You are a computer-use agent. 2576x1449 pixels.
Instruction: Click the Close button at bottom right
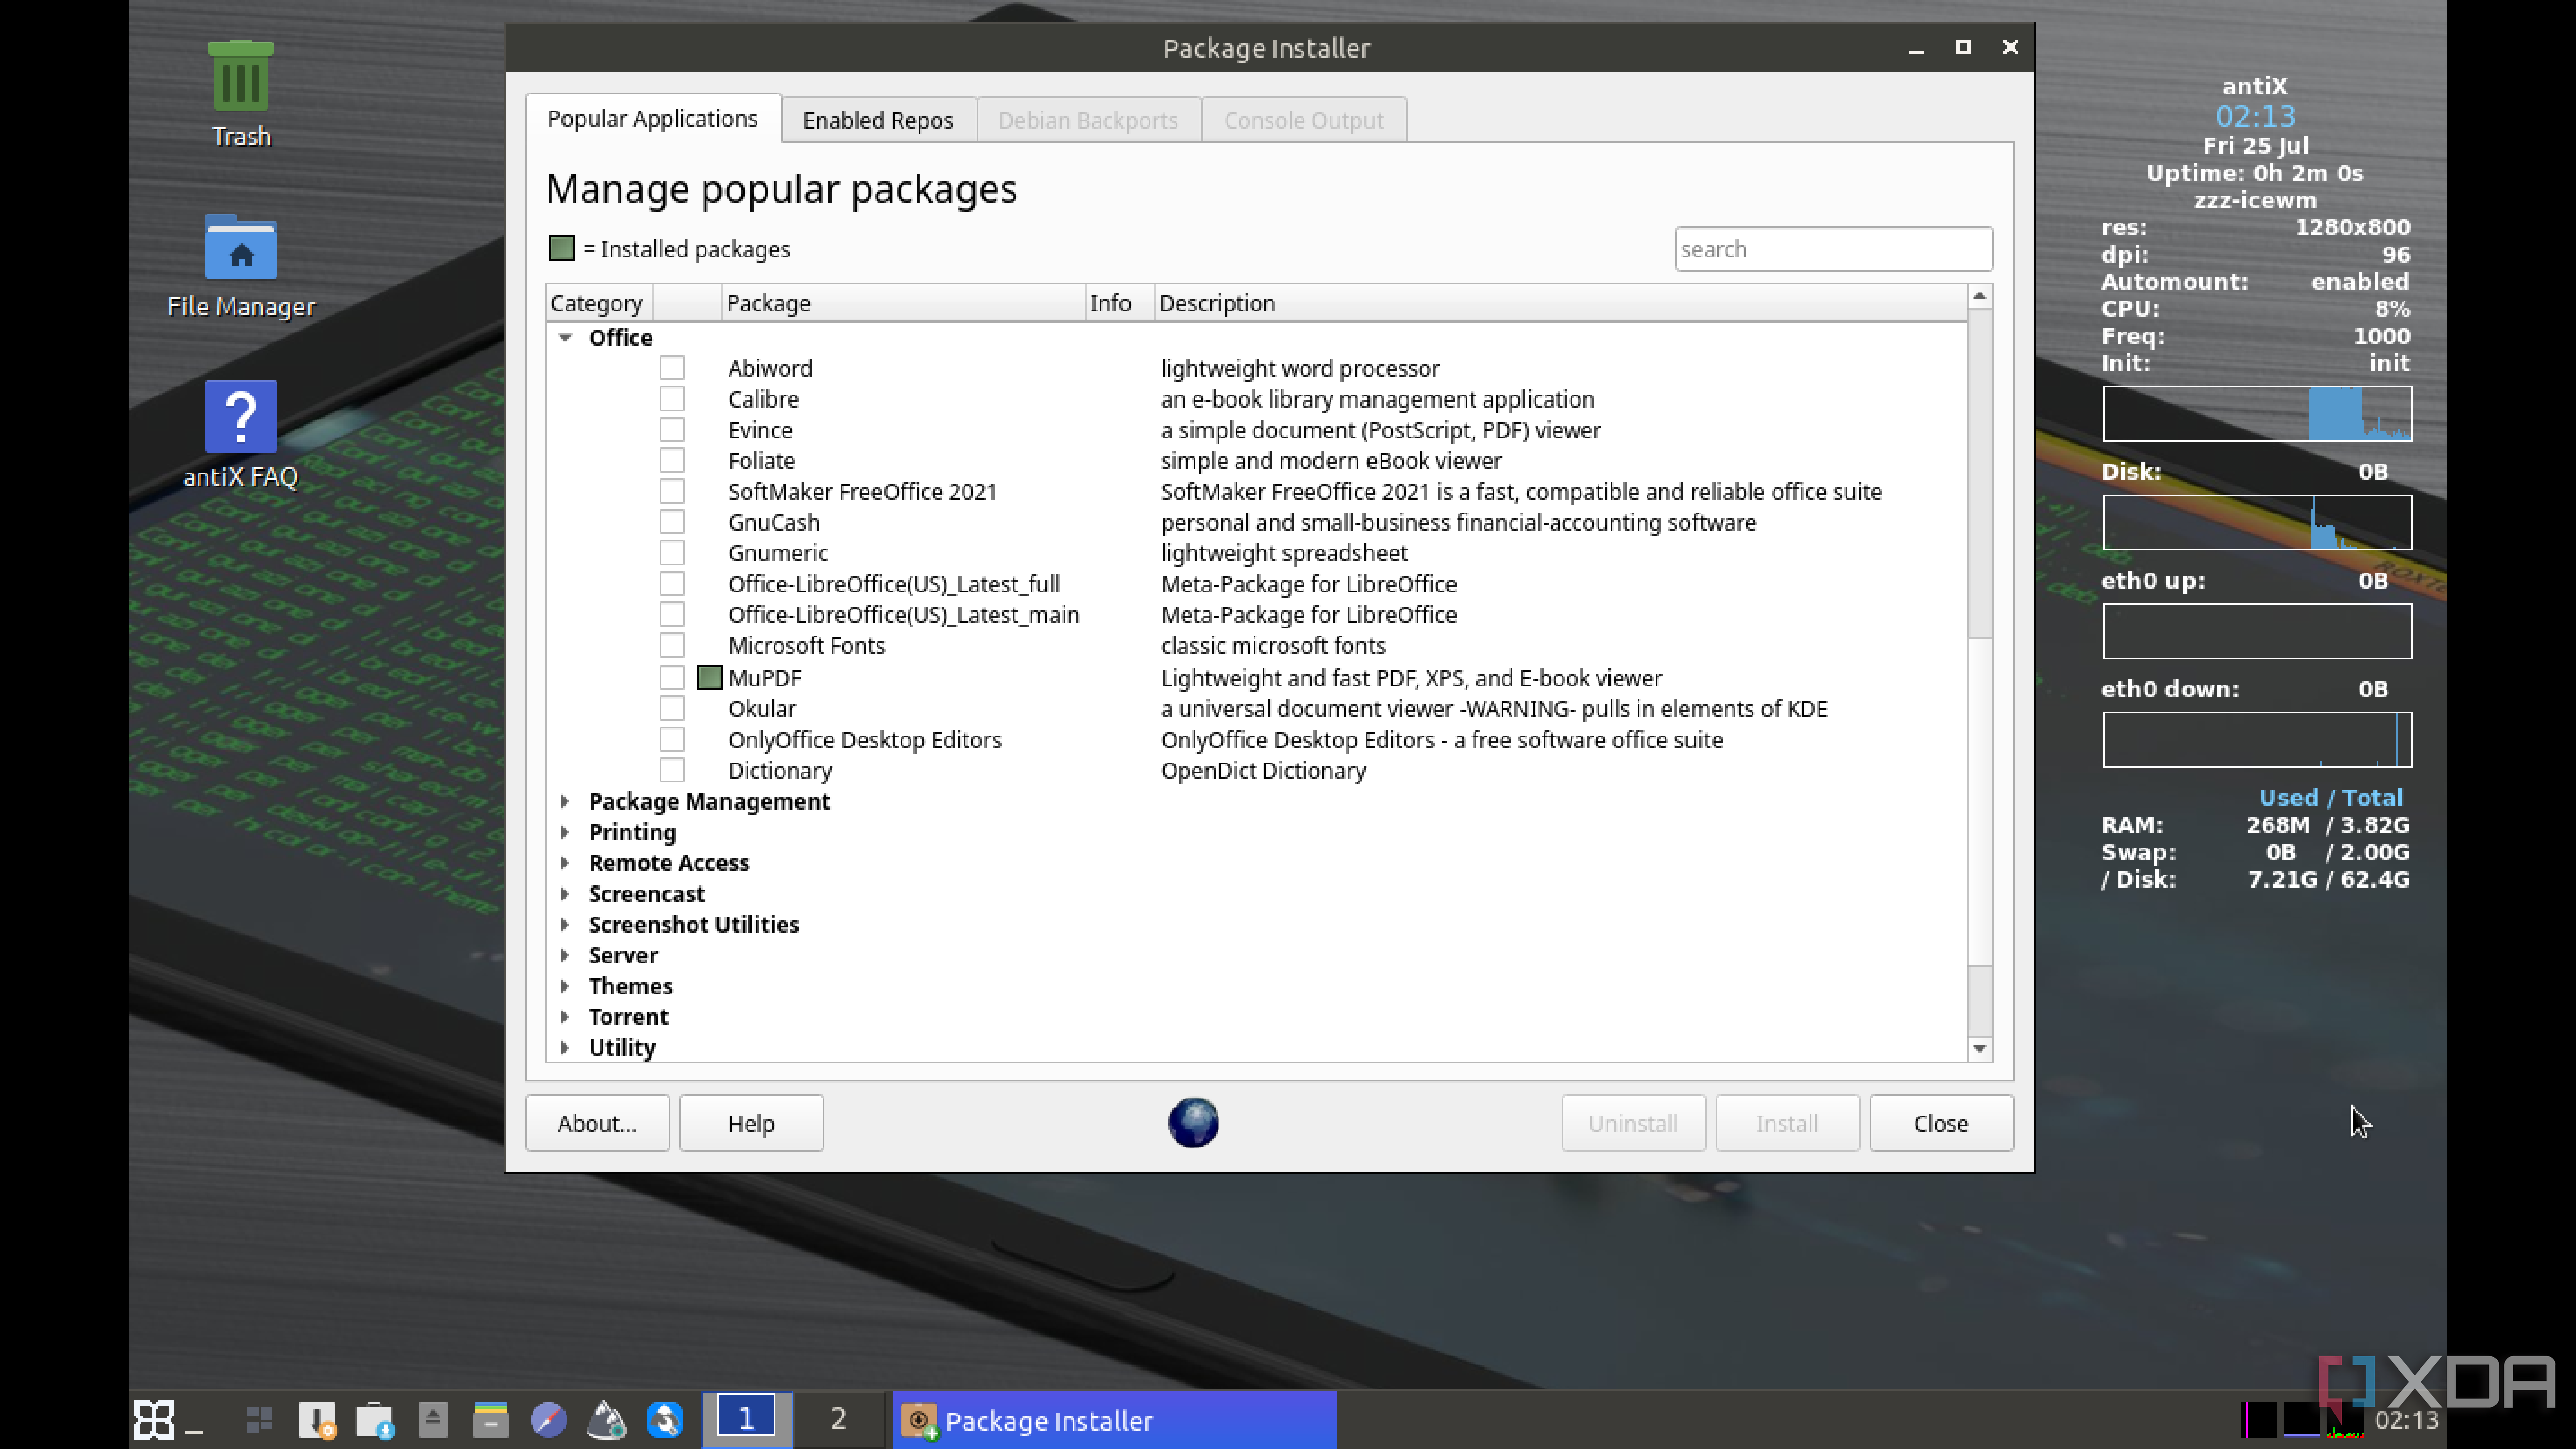(1941, 1123)
